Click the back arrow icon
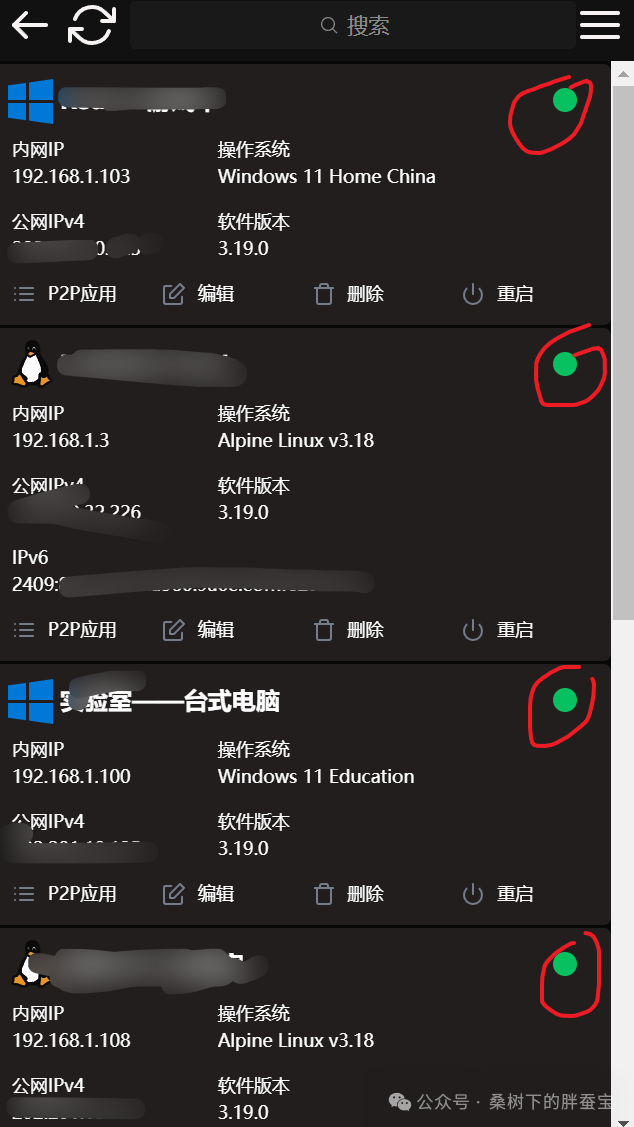 pos(29,25)
